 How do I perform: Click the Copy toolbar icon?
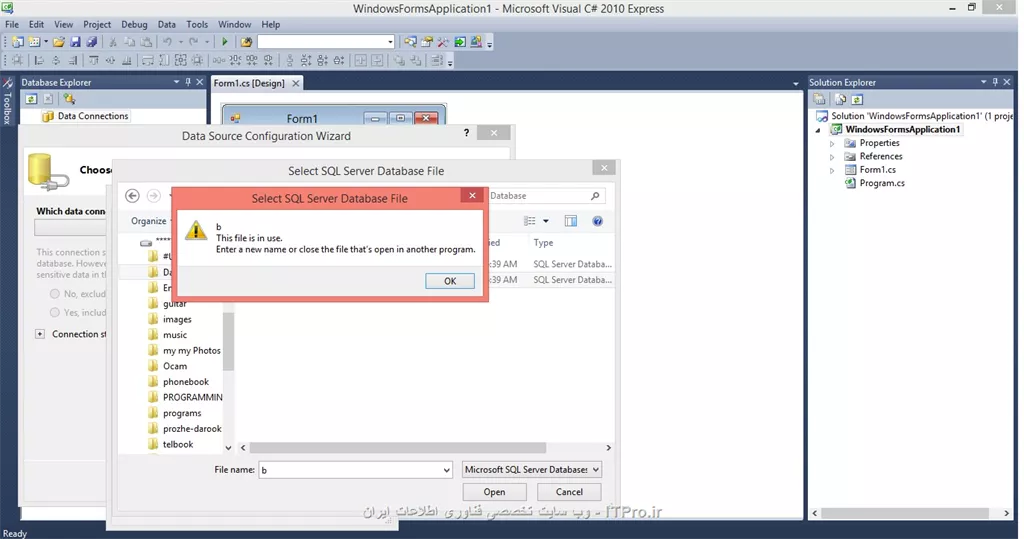(129, 42)
